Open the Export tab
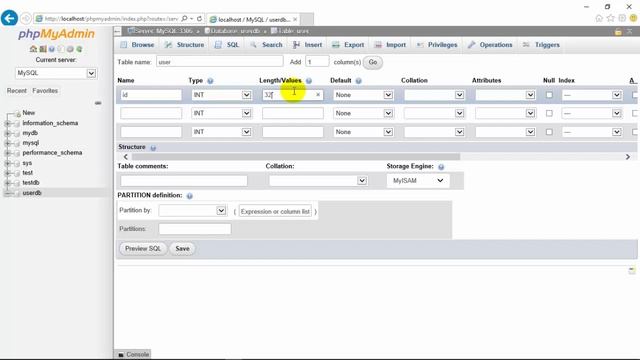 pos(348,45)
